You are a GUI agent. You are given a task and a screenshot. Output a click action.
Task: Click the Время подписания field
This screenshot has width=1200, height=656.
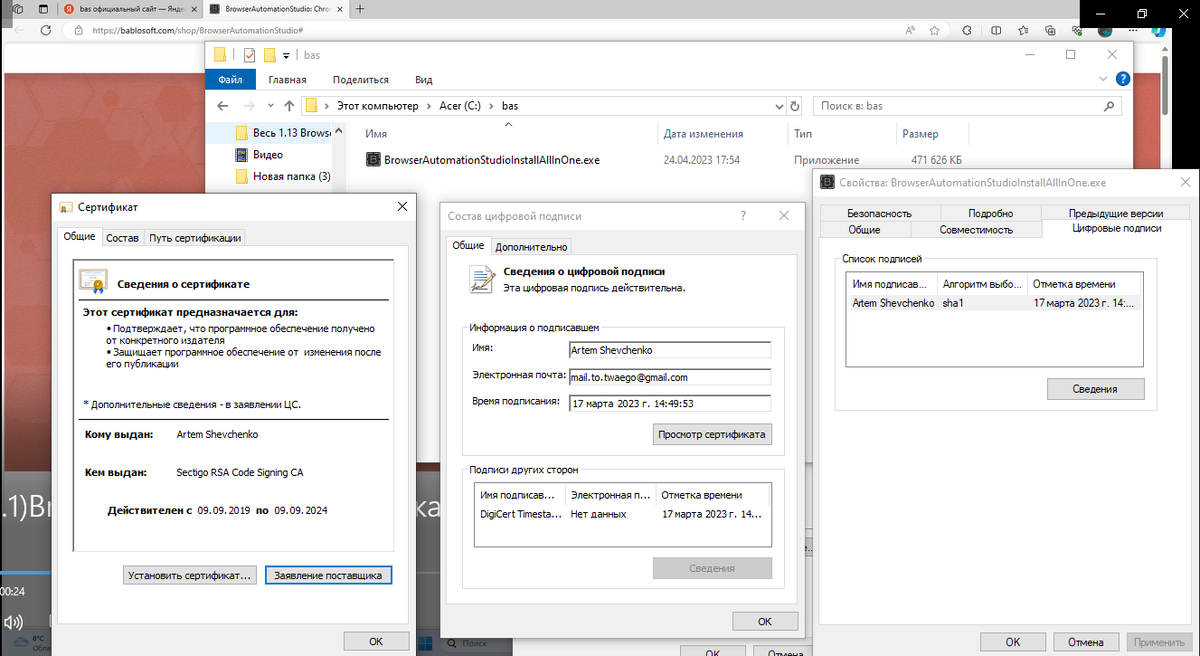point(669,404)
